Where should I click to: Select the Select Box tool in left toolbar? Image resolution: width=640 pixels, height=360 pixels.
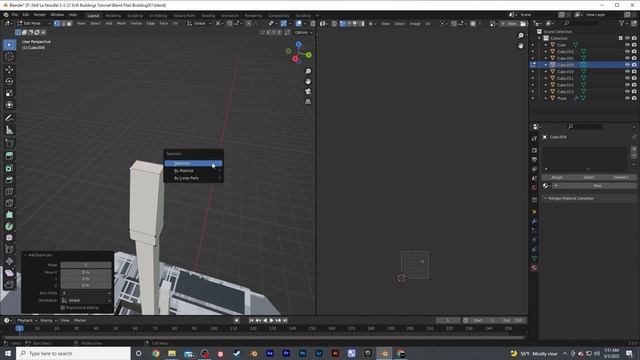pos(9,44)
